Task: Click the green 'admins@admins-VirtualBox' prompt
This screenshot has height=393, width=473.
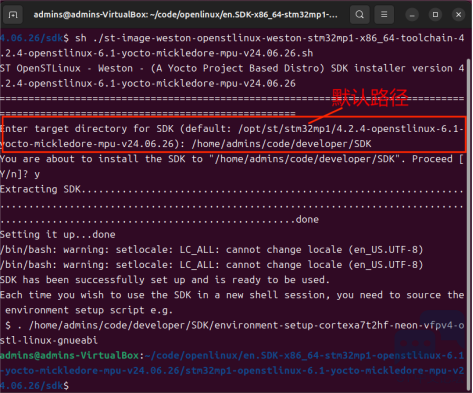Action: tap(69, 355)
